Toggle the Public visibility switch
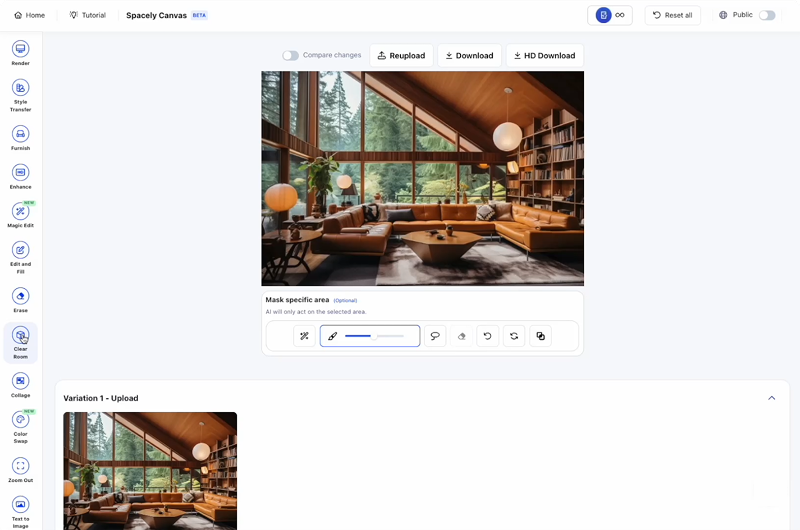This screenshot has height=530, width=800. [767, 15]
